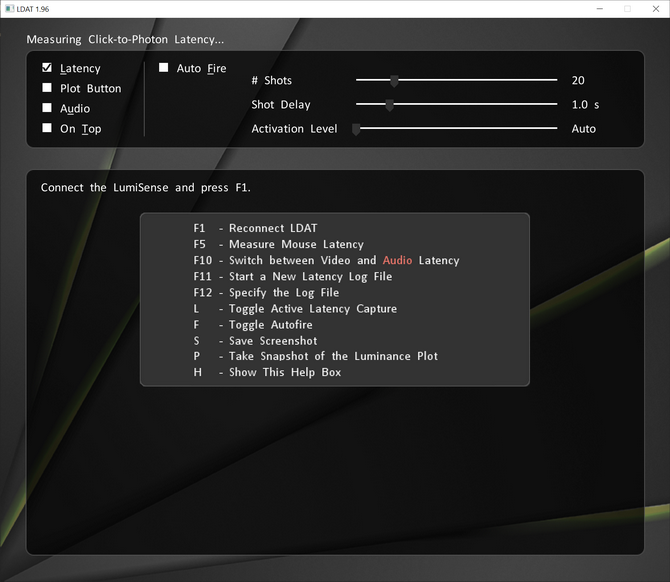Click the LDAT 1.96 window title

[33, 9]
